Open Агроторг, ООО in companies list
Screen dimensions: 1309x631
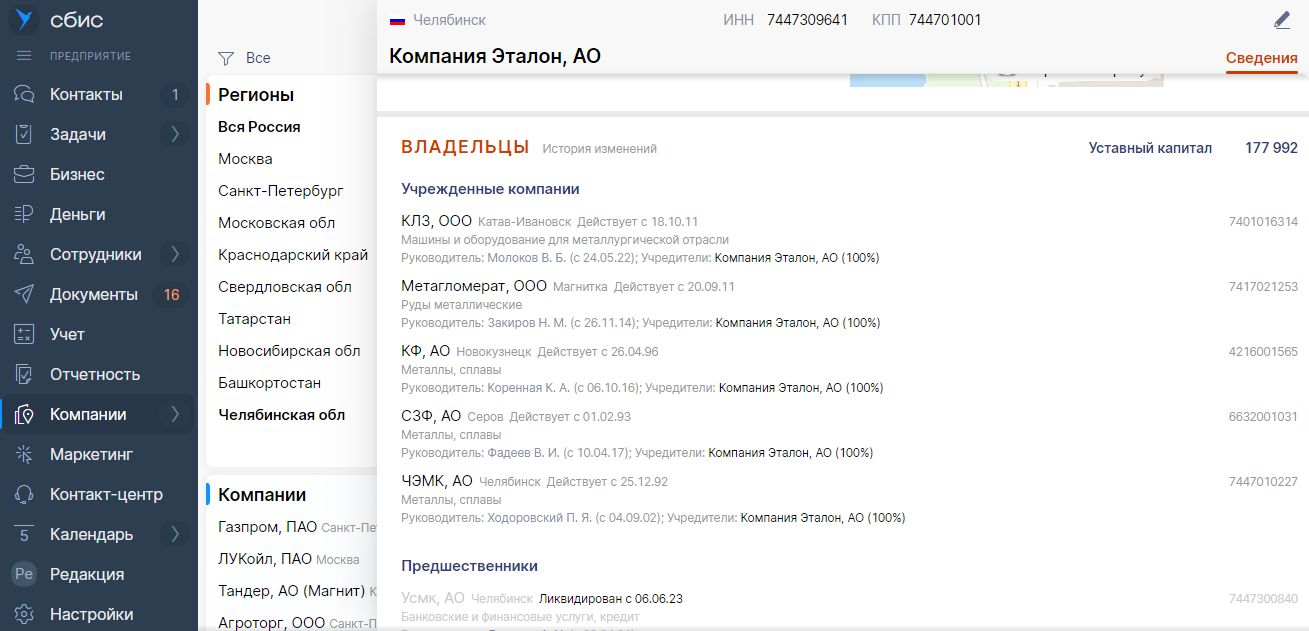pyautogui.click(x=272, y=622)
